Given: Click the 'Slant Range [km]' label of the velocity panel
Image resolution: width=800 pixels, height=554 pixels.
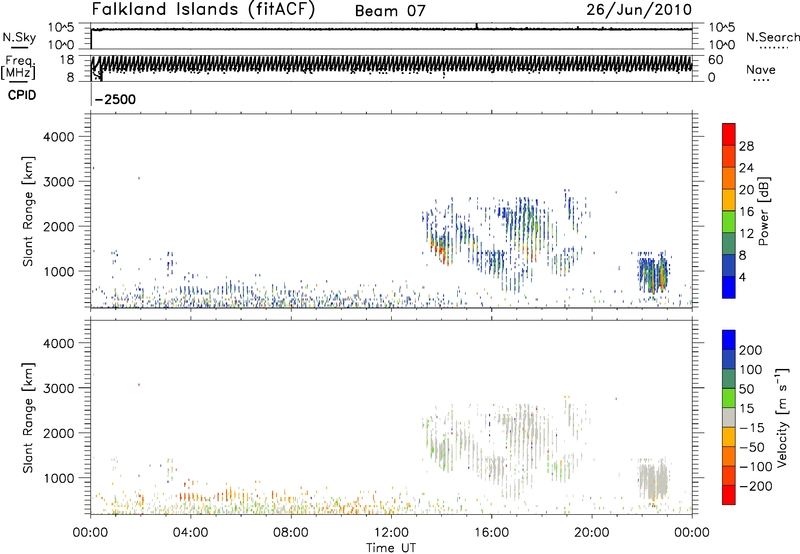Looking at the screenshot, I should [x=28, y=417].
